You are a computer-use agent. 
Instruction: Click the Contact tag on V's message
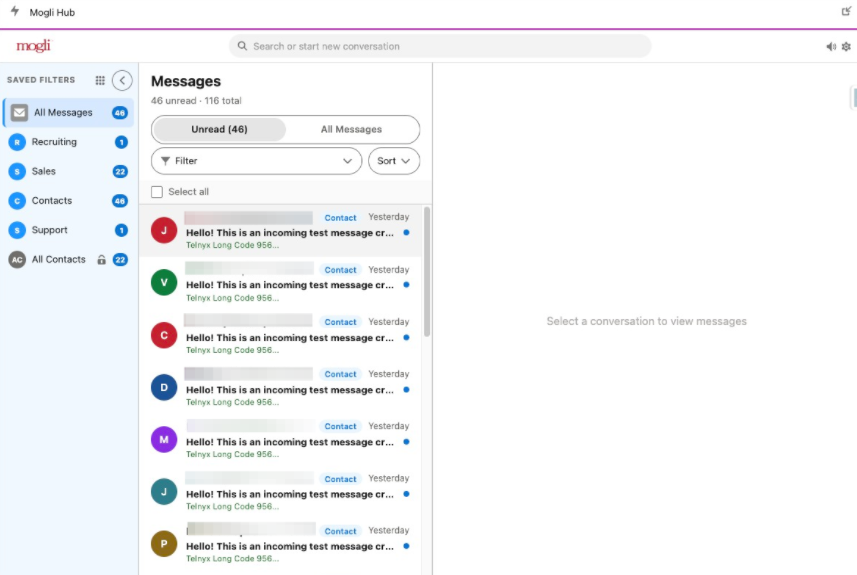[x=340, y=270]
